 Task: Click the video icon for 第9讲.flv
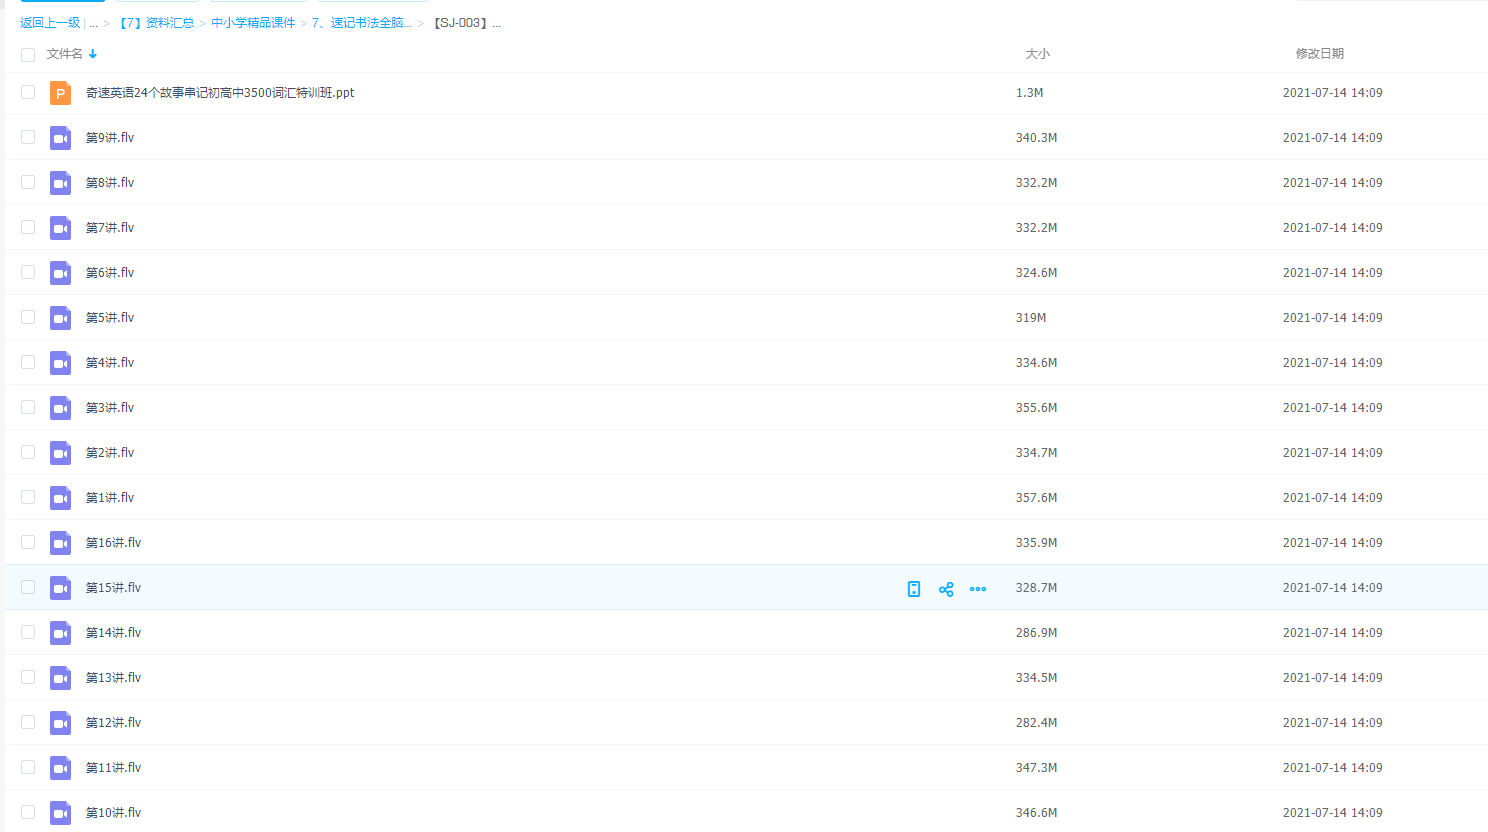[60, 138]
